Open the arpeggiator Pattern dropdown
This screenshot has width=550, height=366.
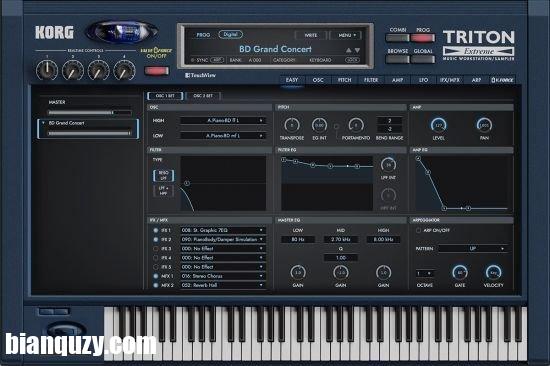pyautogui.click(x=472, y=248)
